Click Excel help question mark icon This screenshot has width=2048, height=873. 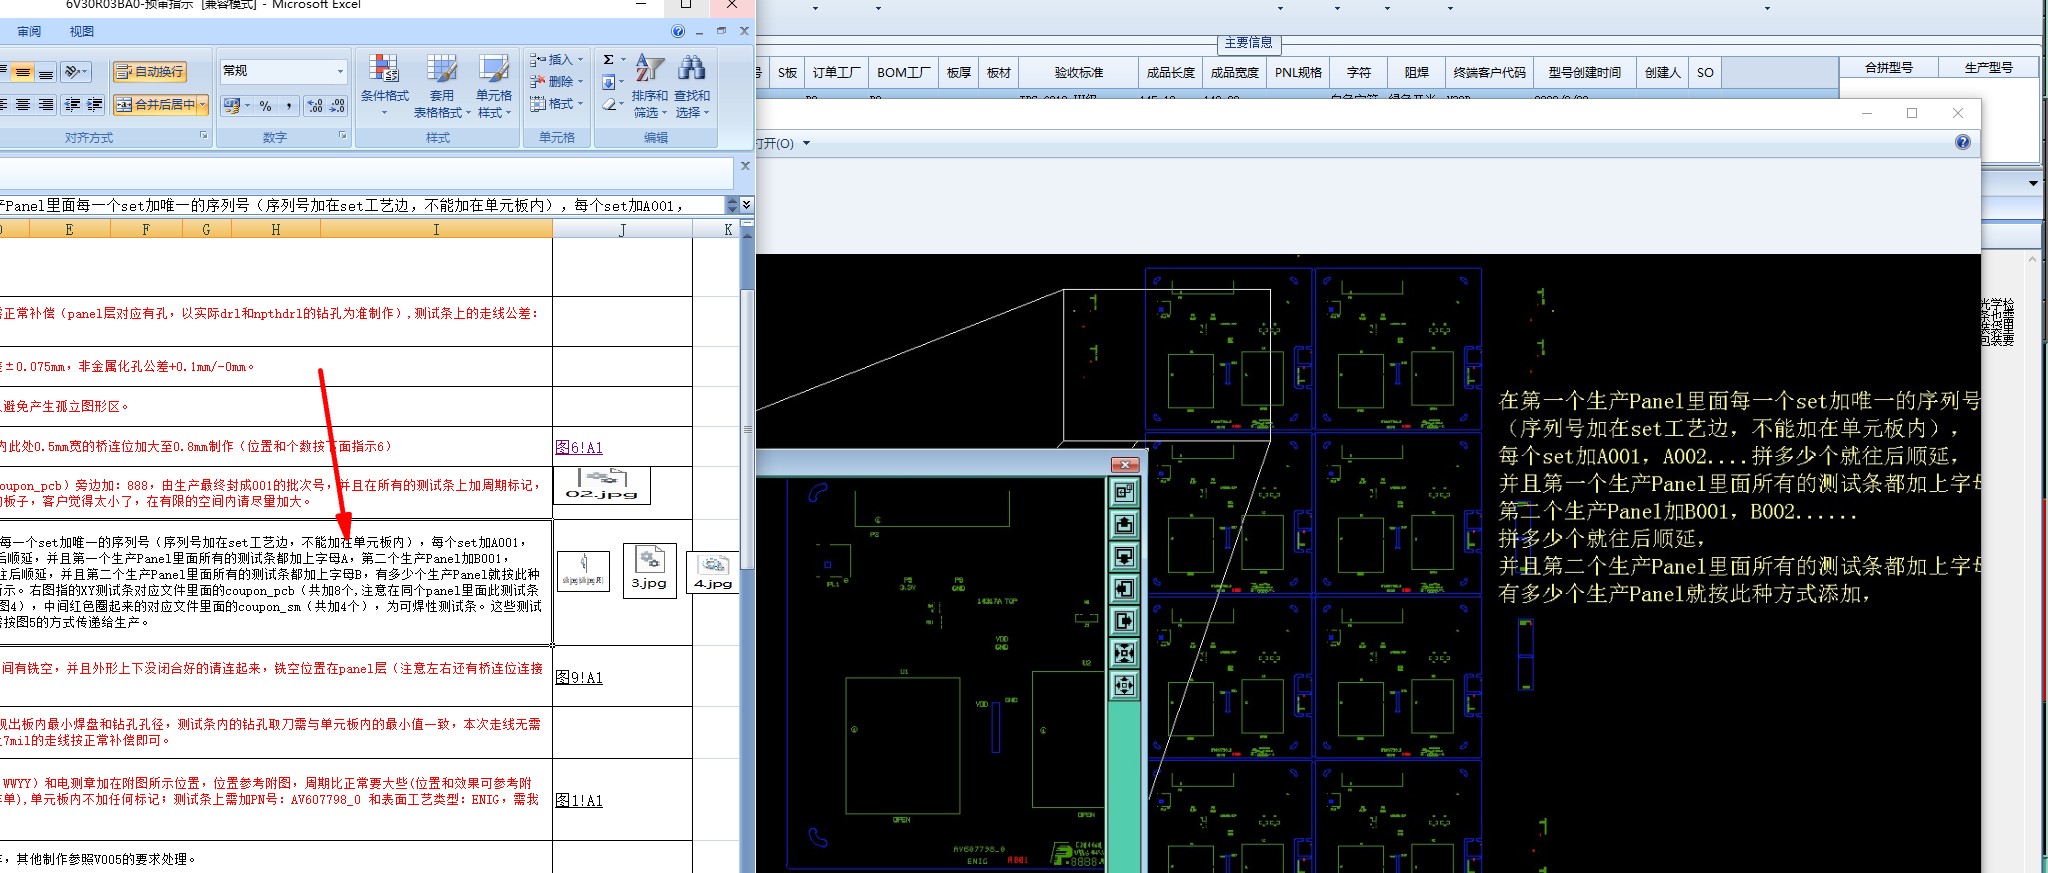click(678, 32)
